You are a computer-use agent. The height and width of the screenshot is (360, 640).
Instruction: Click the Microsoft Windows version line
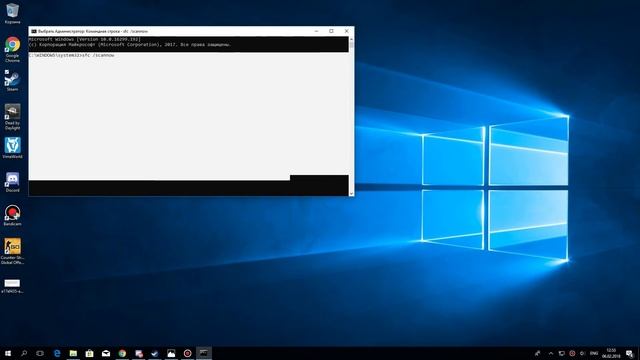[85, 39]
